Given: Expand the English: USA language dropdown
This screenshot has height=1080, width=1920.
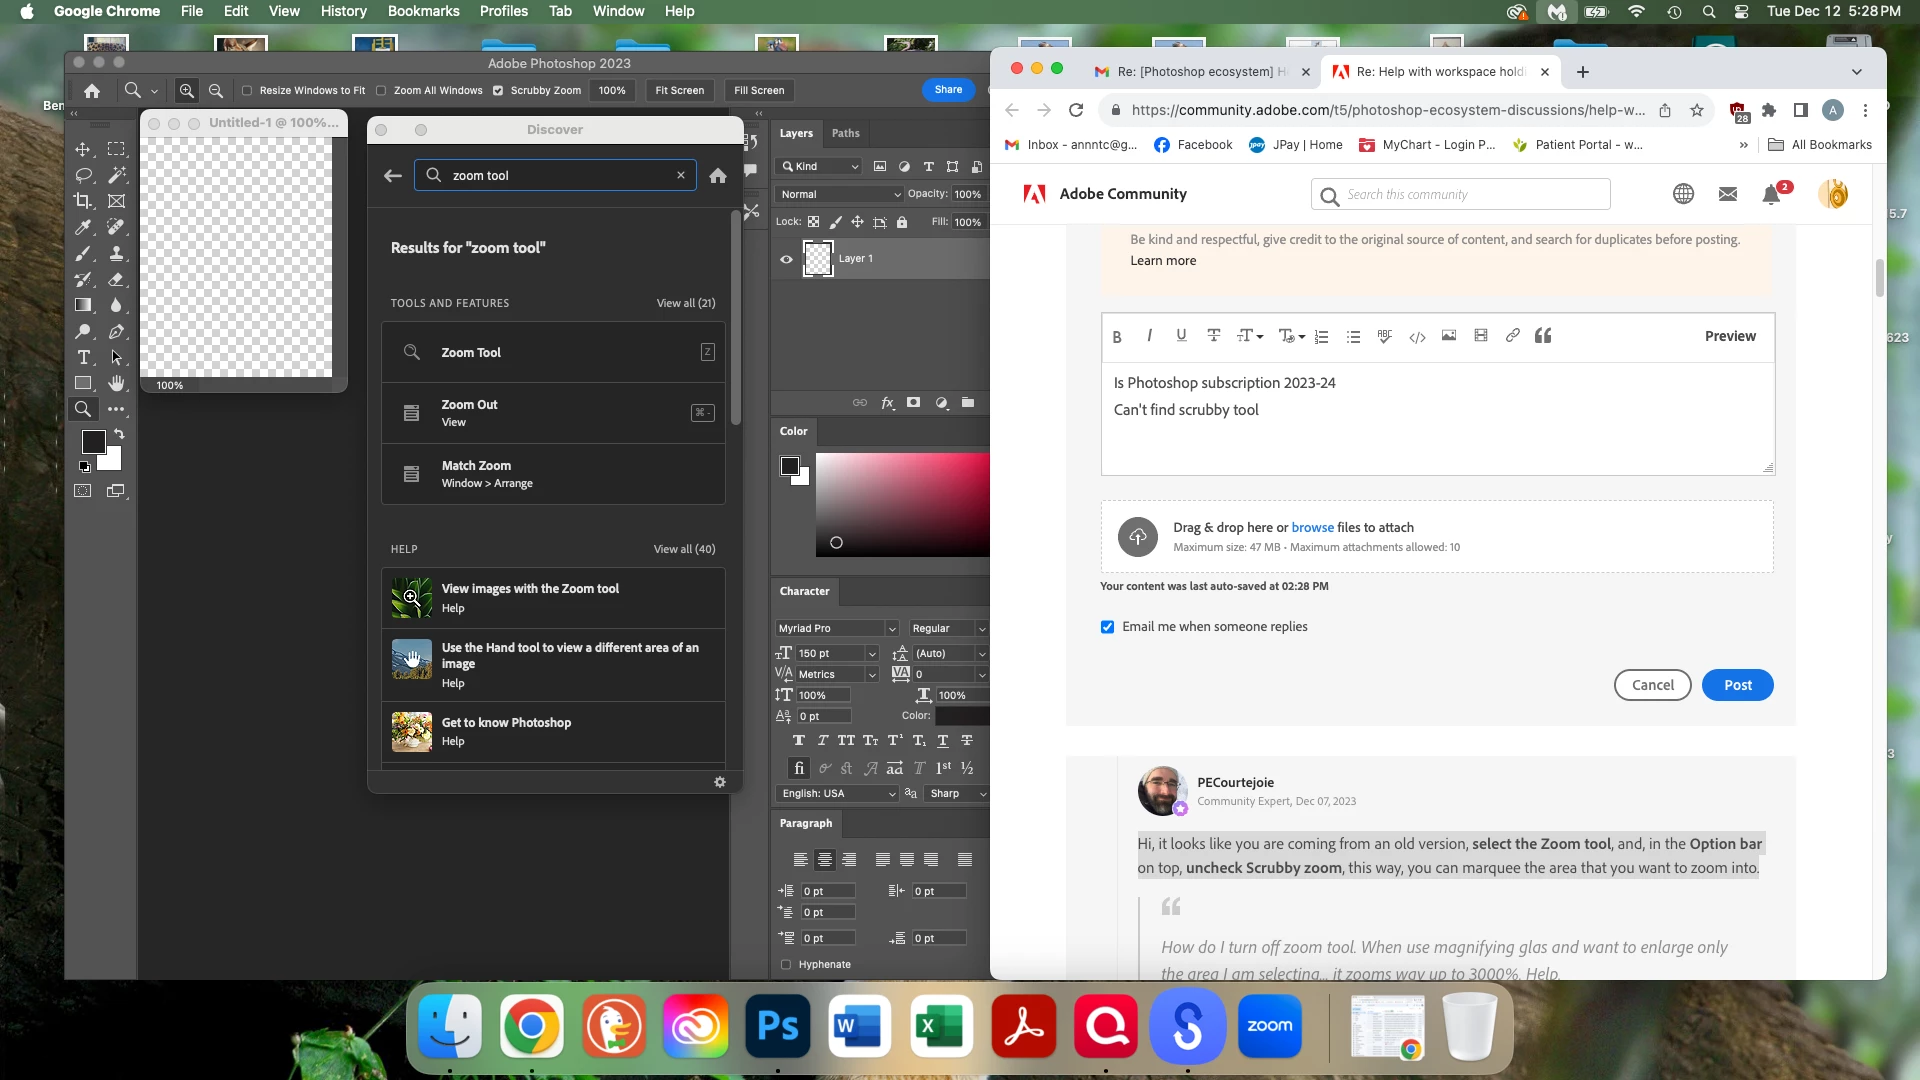Looking at the screenshot, I should click(837, 794).
